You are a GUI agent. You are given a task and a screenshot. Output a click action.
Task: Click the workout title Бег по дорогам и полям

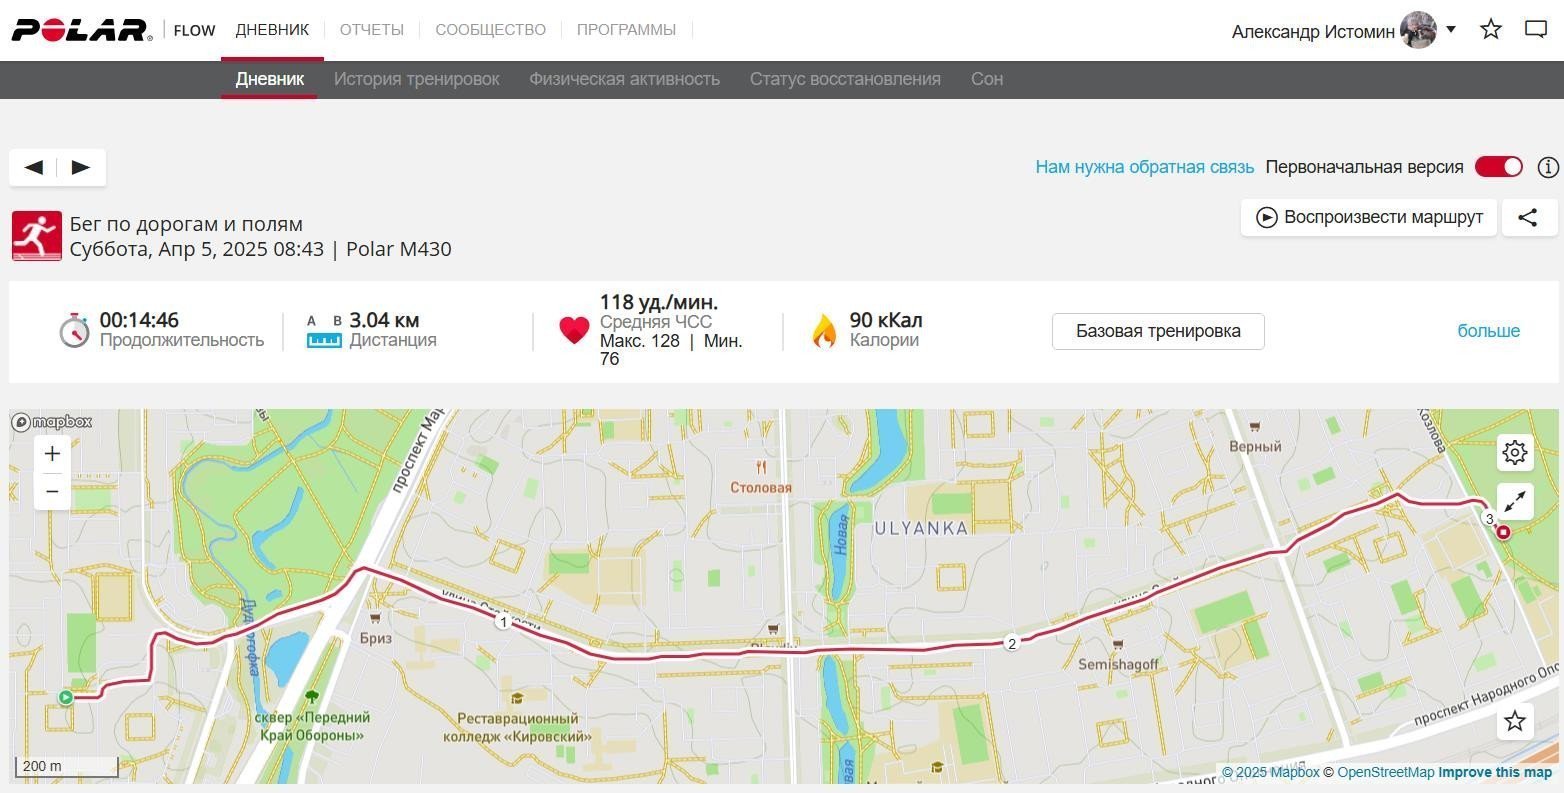click(x=186, y=224)
